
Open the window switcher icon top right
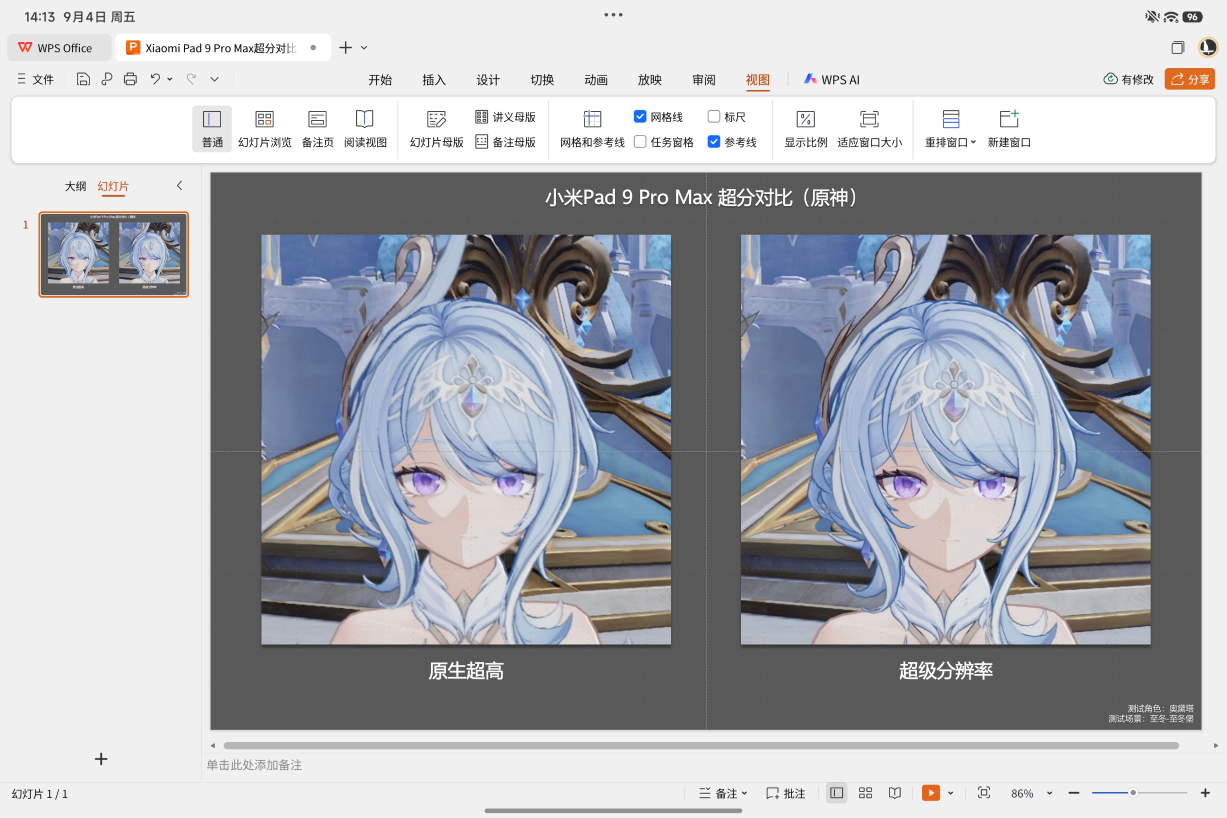pos(1178,47)
